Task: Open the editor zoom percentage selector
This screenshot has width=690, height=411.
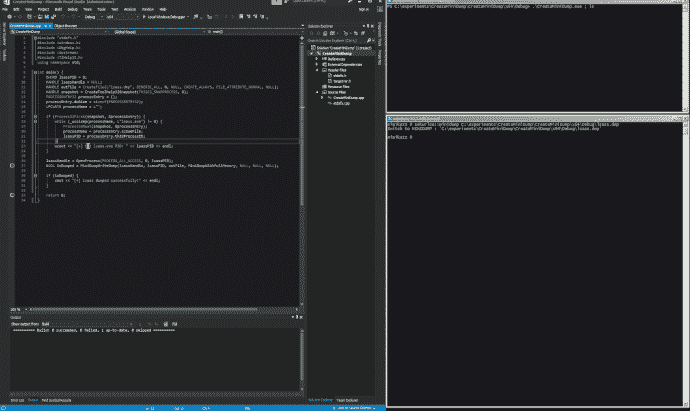Action: click(17, 309)
